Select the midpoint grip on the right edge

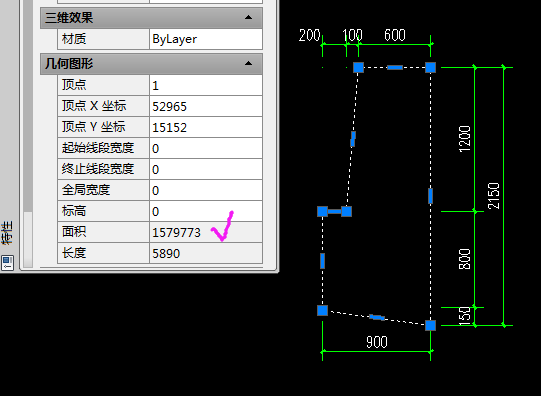coord(430,196)
